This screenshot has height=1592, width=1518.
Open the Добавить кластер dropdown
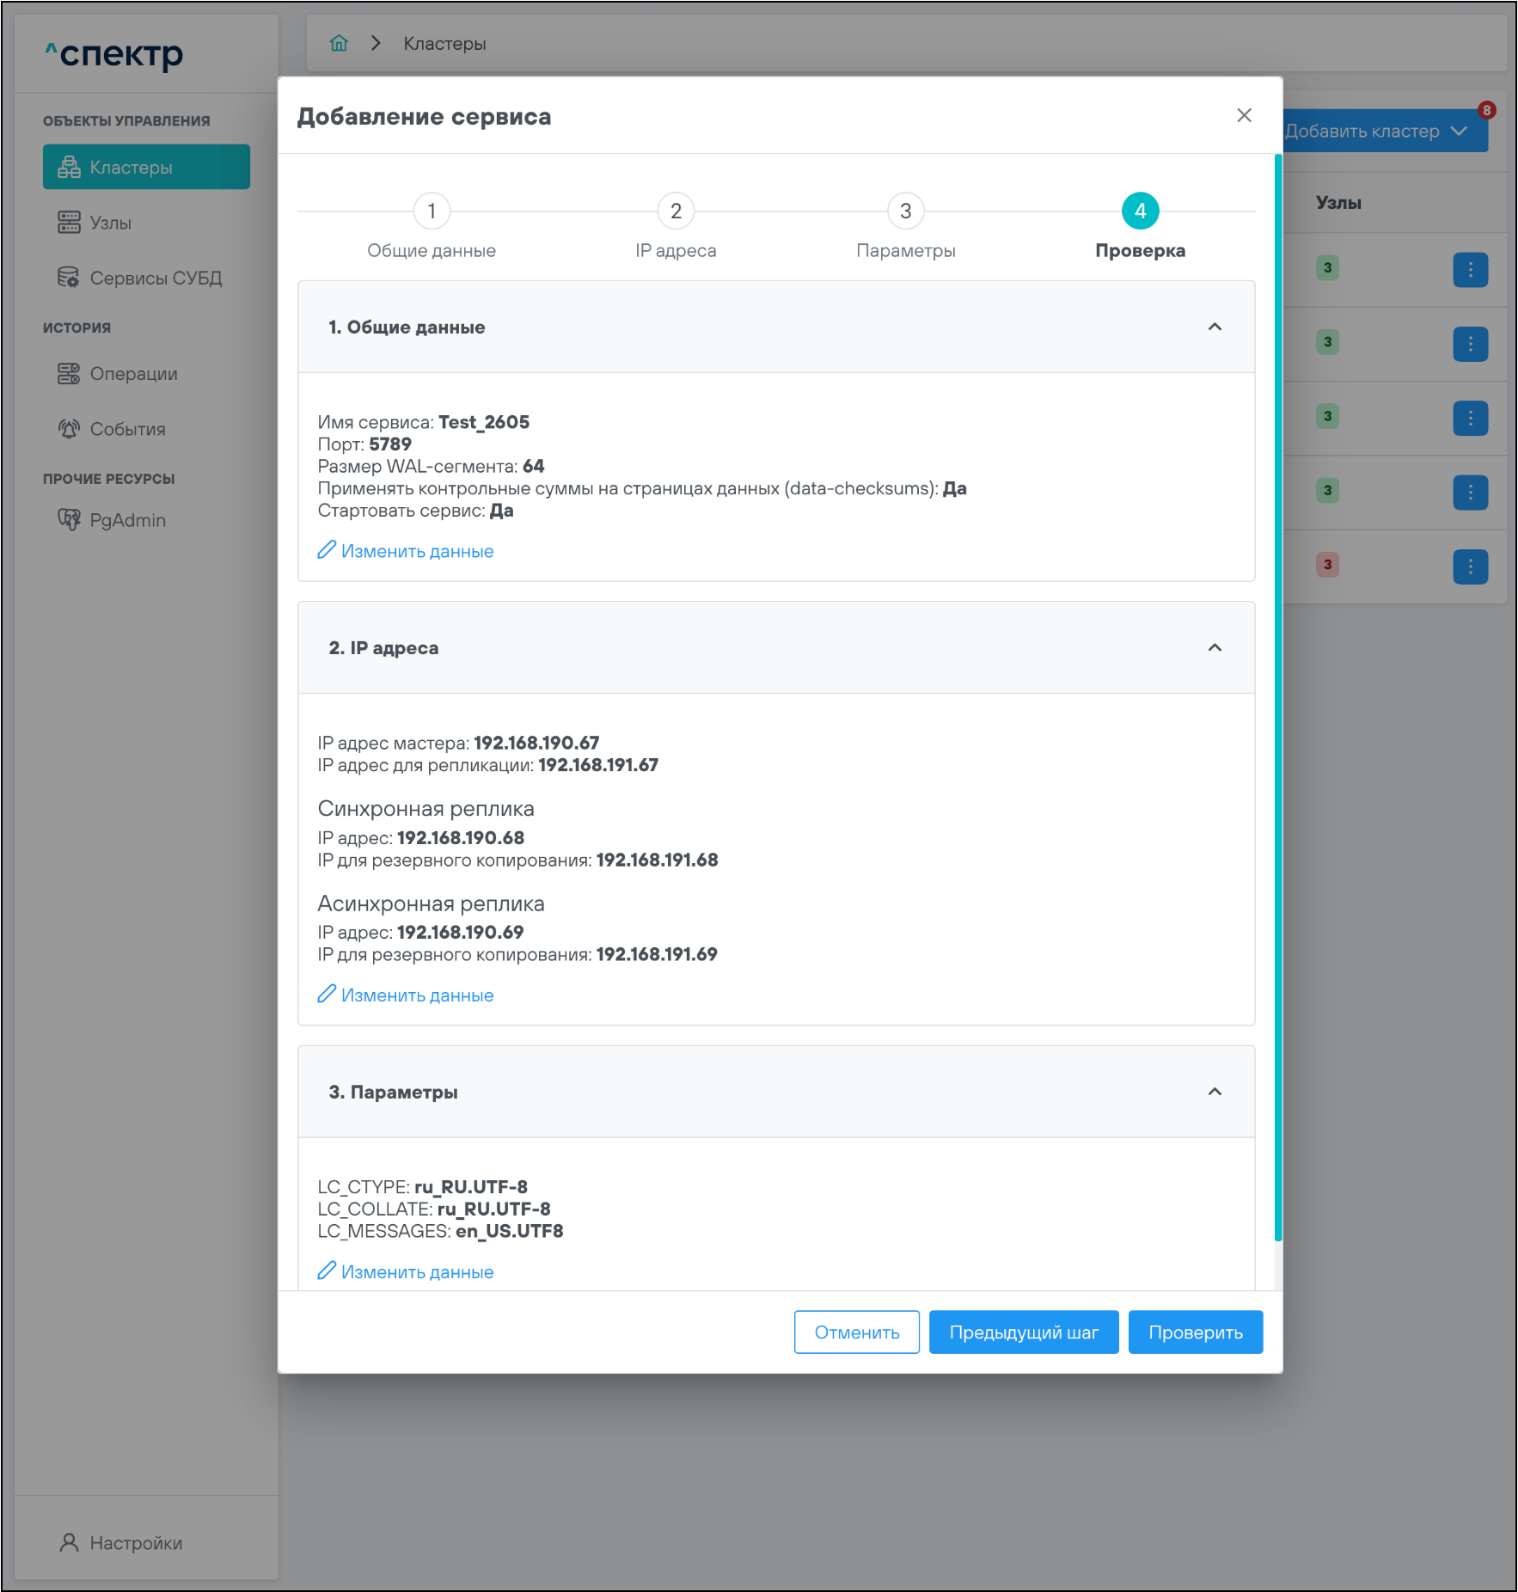coord(1384,131)
